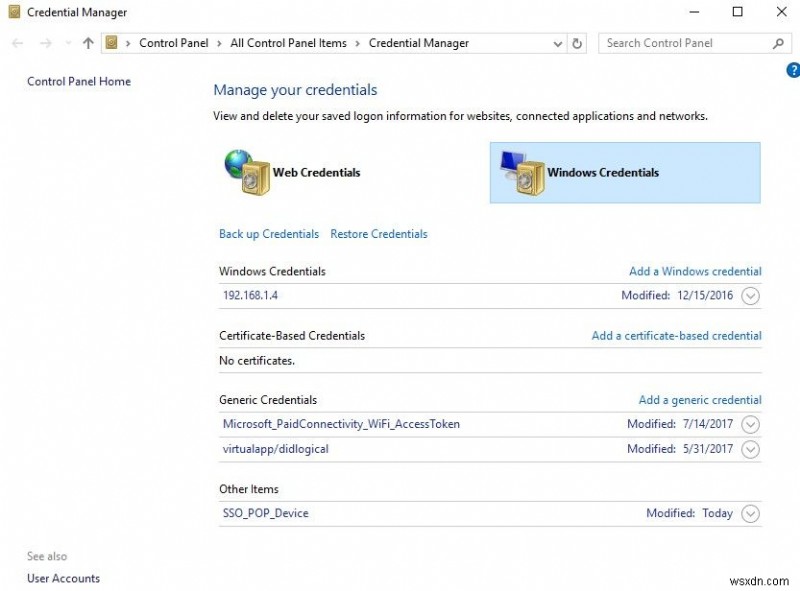Click the back navigation arrow
The width and height of the screenshot is (800, 591).
[x=18, y=43]
